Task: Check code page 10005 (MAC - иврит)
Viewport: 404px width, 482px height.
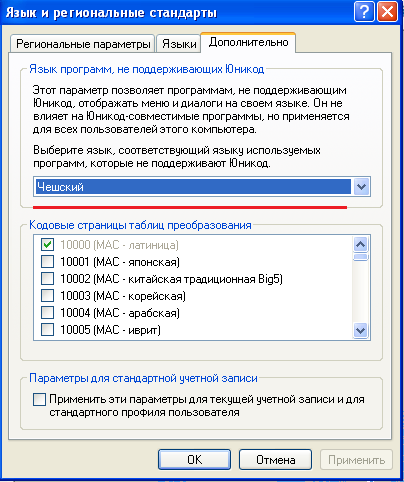Action: [47, 330]
